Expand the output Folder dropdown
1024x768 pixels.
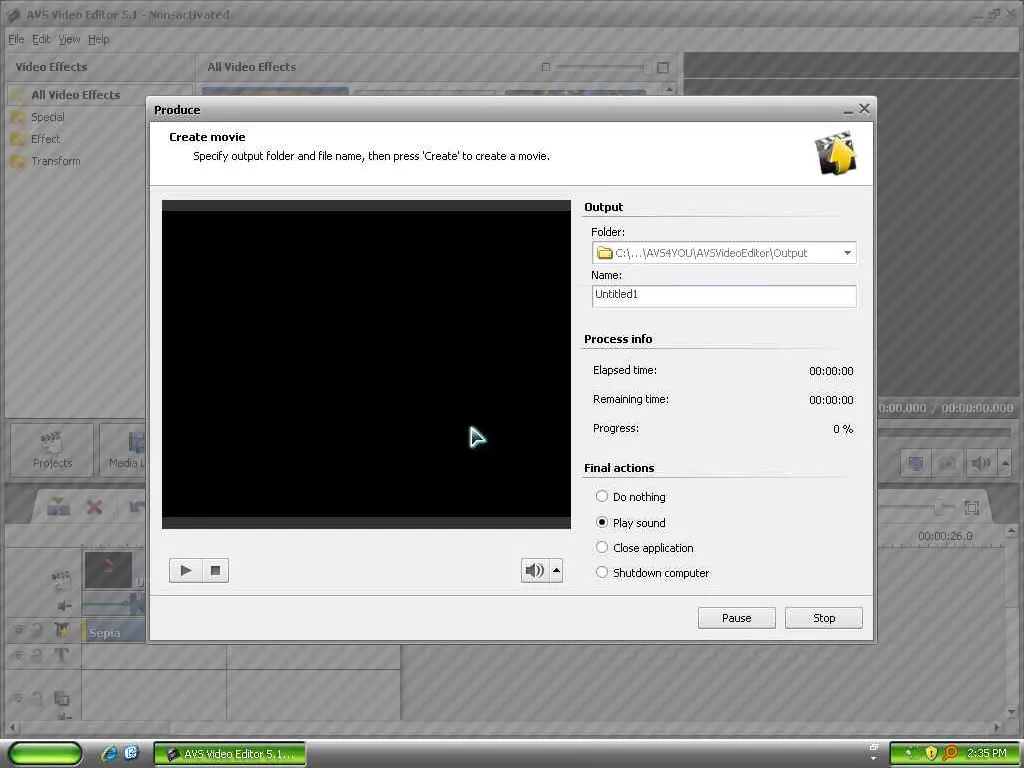pyautogui.click(x=847, y=253)
